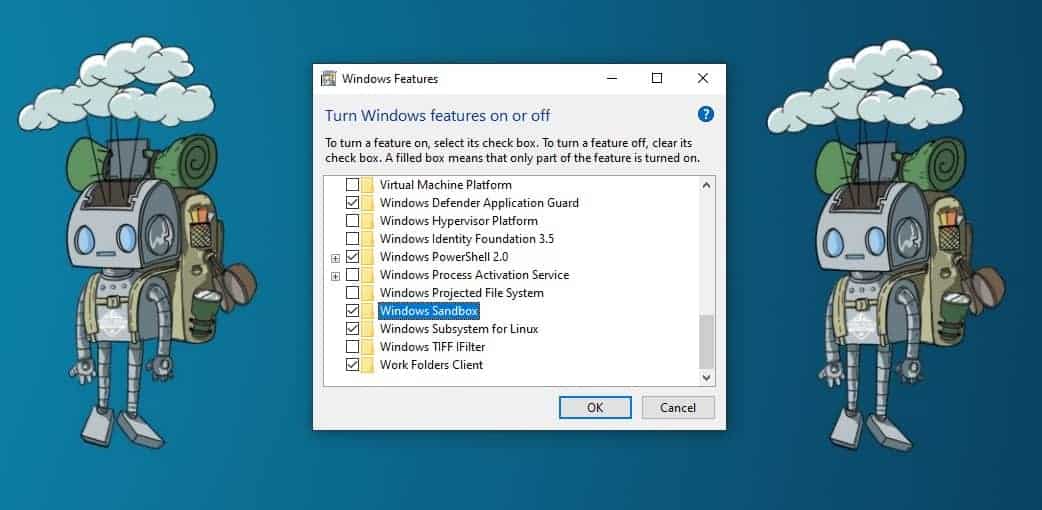
Task: Click the scrollbar down arrow
Action: click(706, 377)
